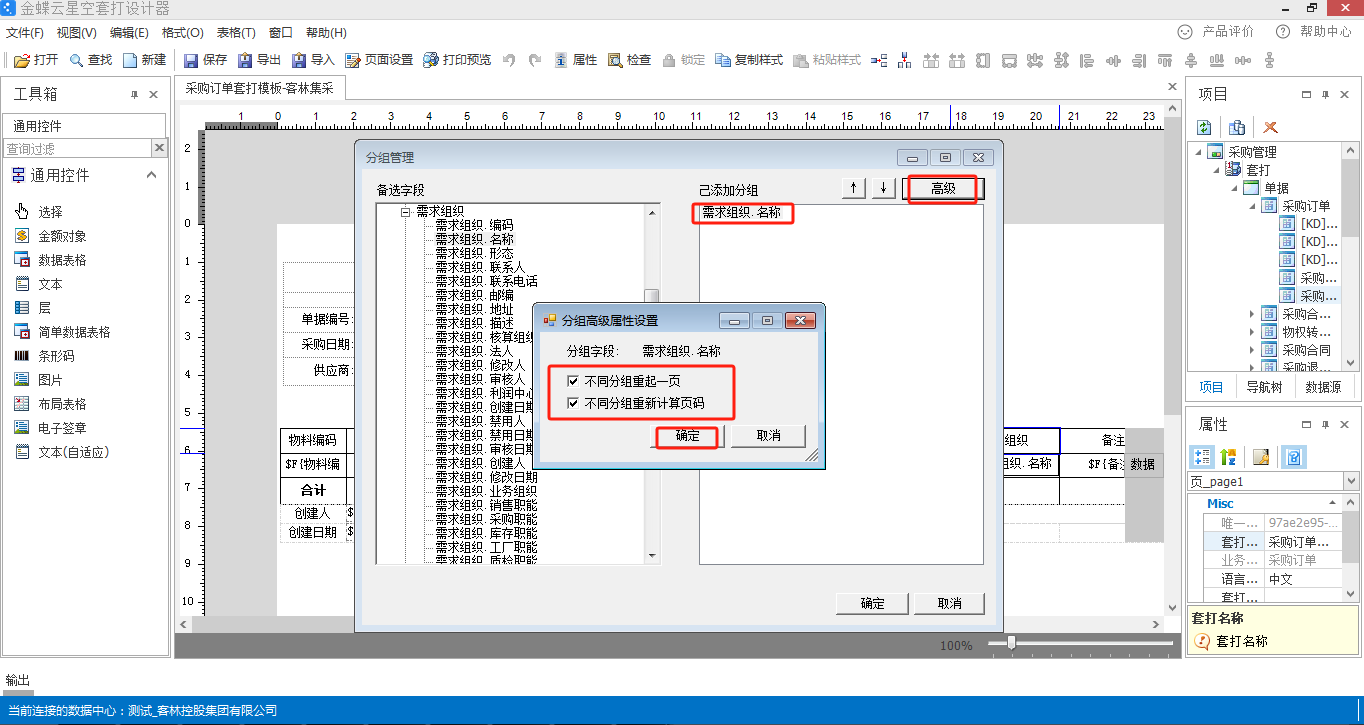Click the 高级 advanced button
This screenshot has width=1364, height=725.
point(943,189)
